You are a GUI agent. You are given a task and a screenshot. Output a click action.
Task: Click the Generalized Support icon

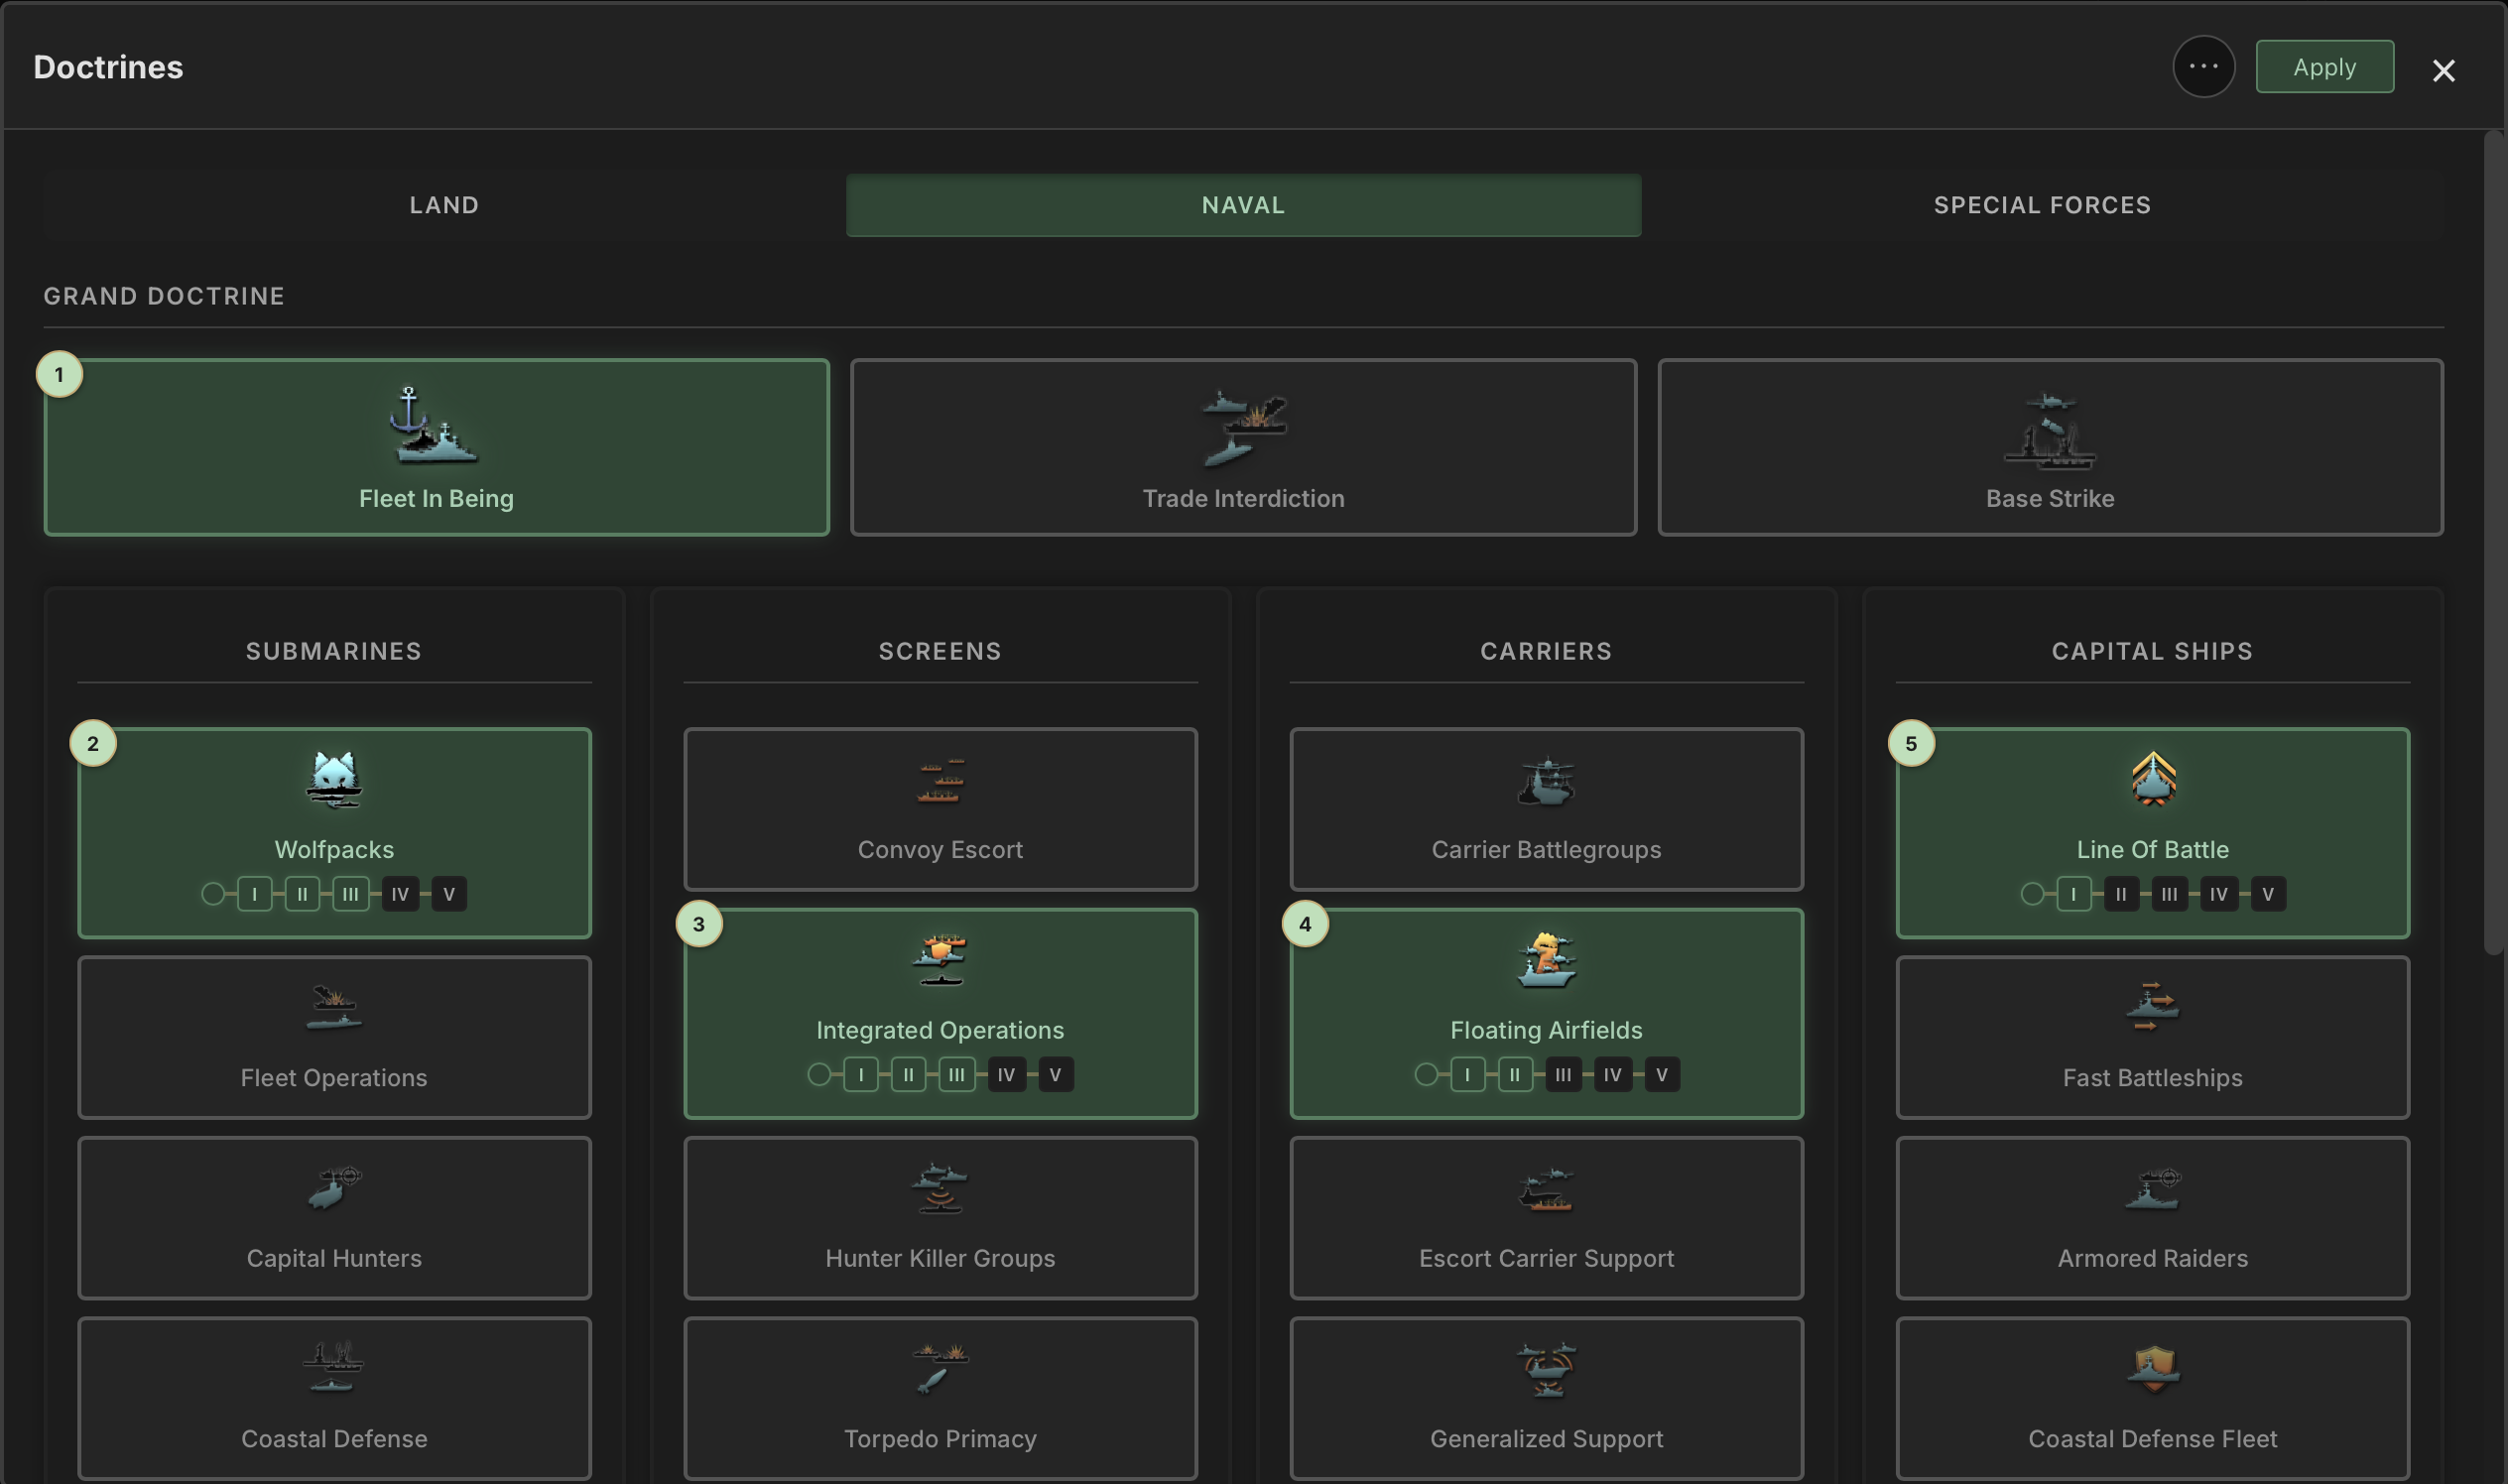coord(1546,1369)
